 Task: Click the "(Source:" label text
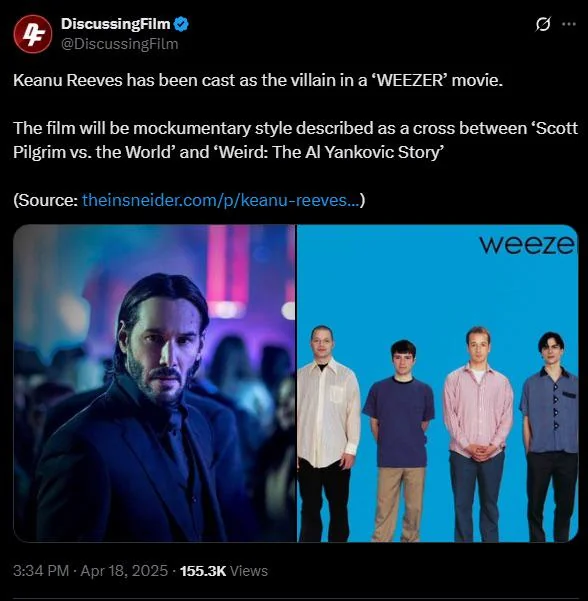(46, 200)
